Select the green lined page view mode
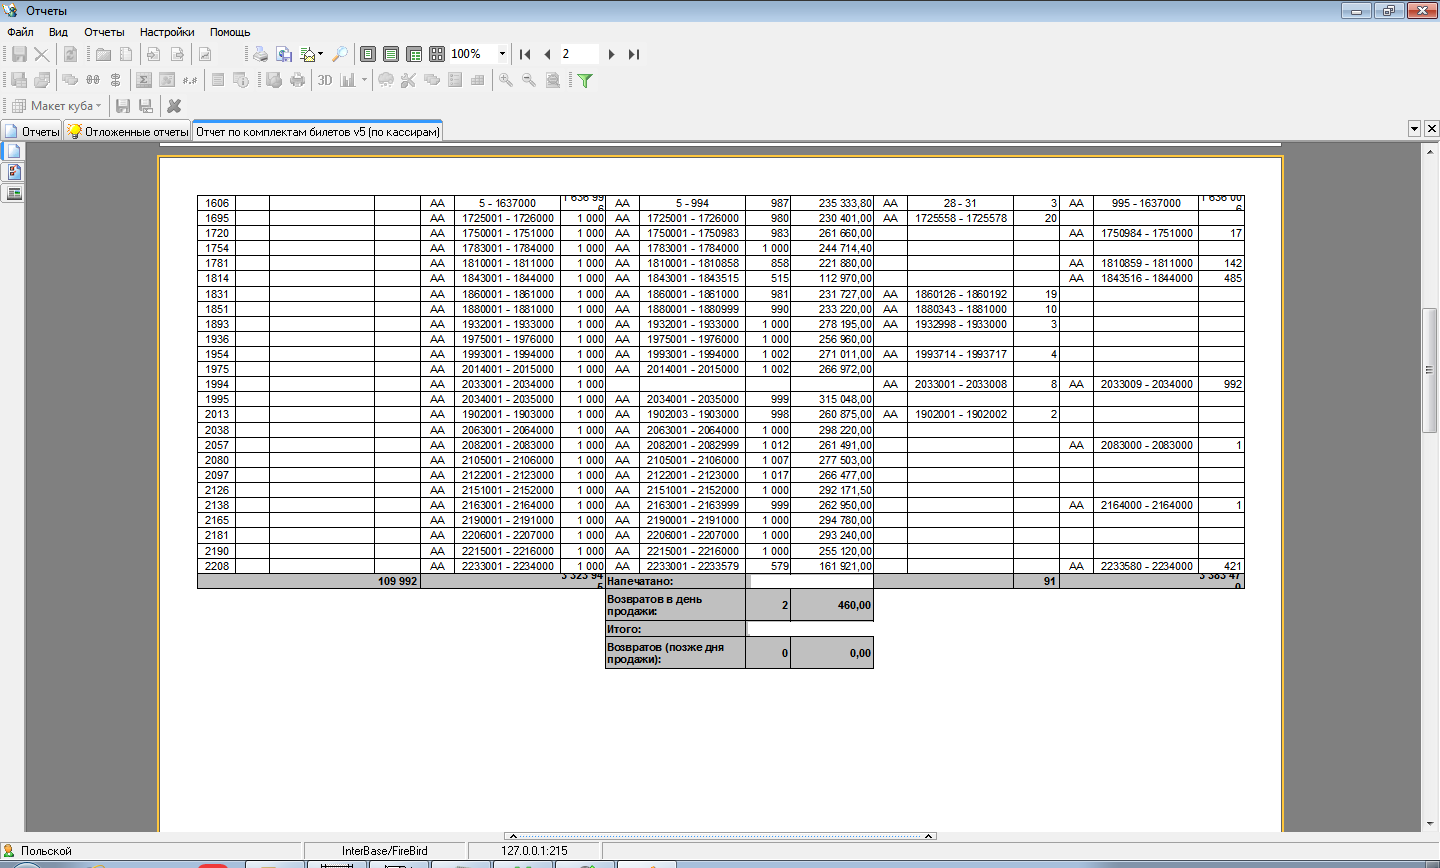Viewport: 1440px width, 868px height. coord(391,54)
